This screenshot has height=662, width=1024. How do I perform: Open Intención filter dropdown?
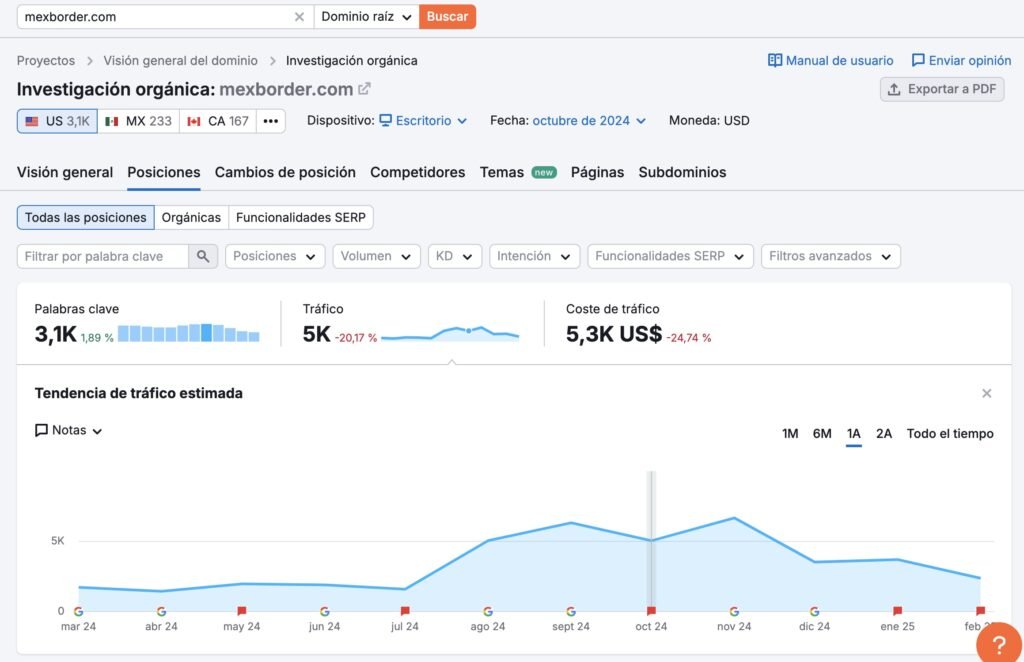534,257
